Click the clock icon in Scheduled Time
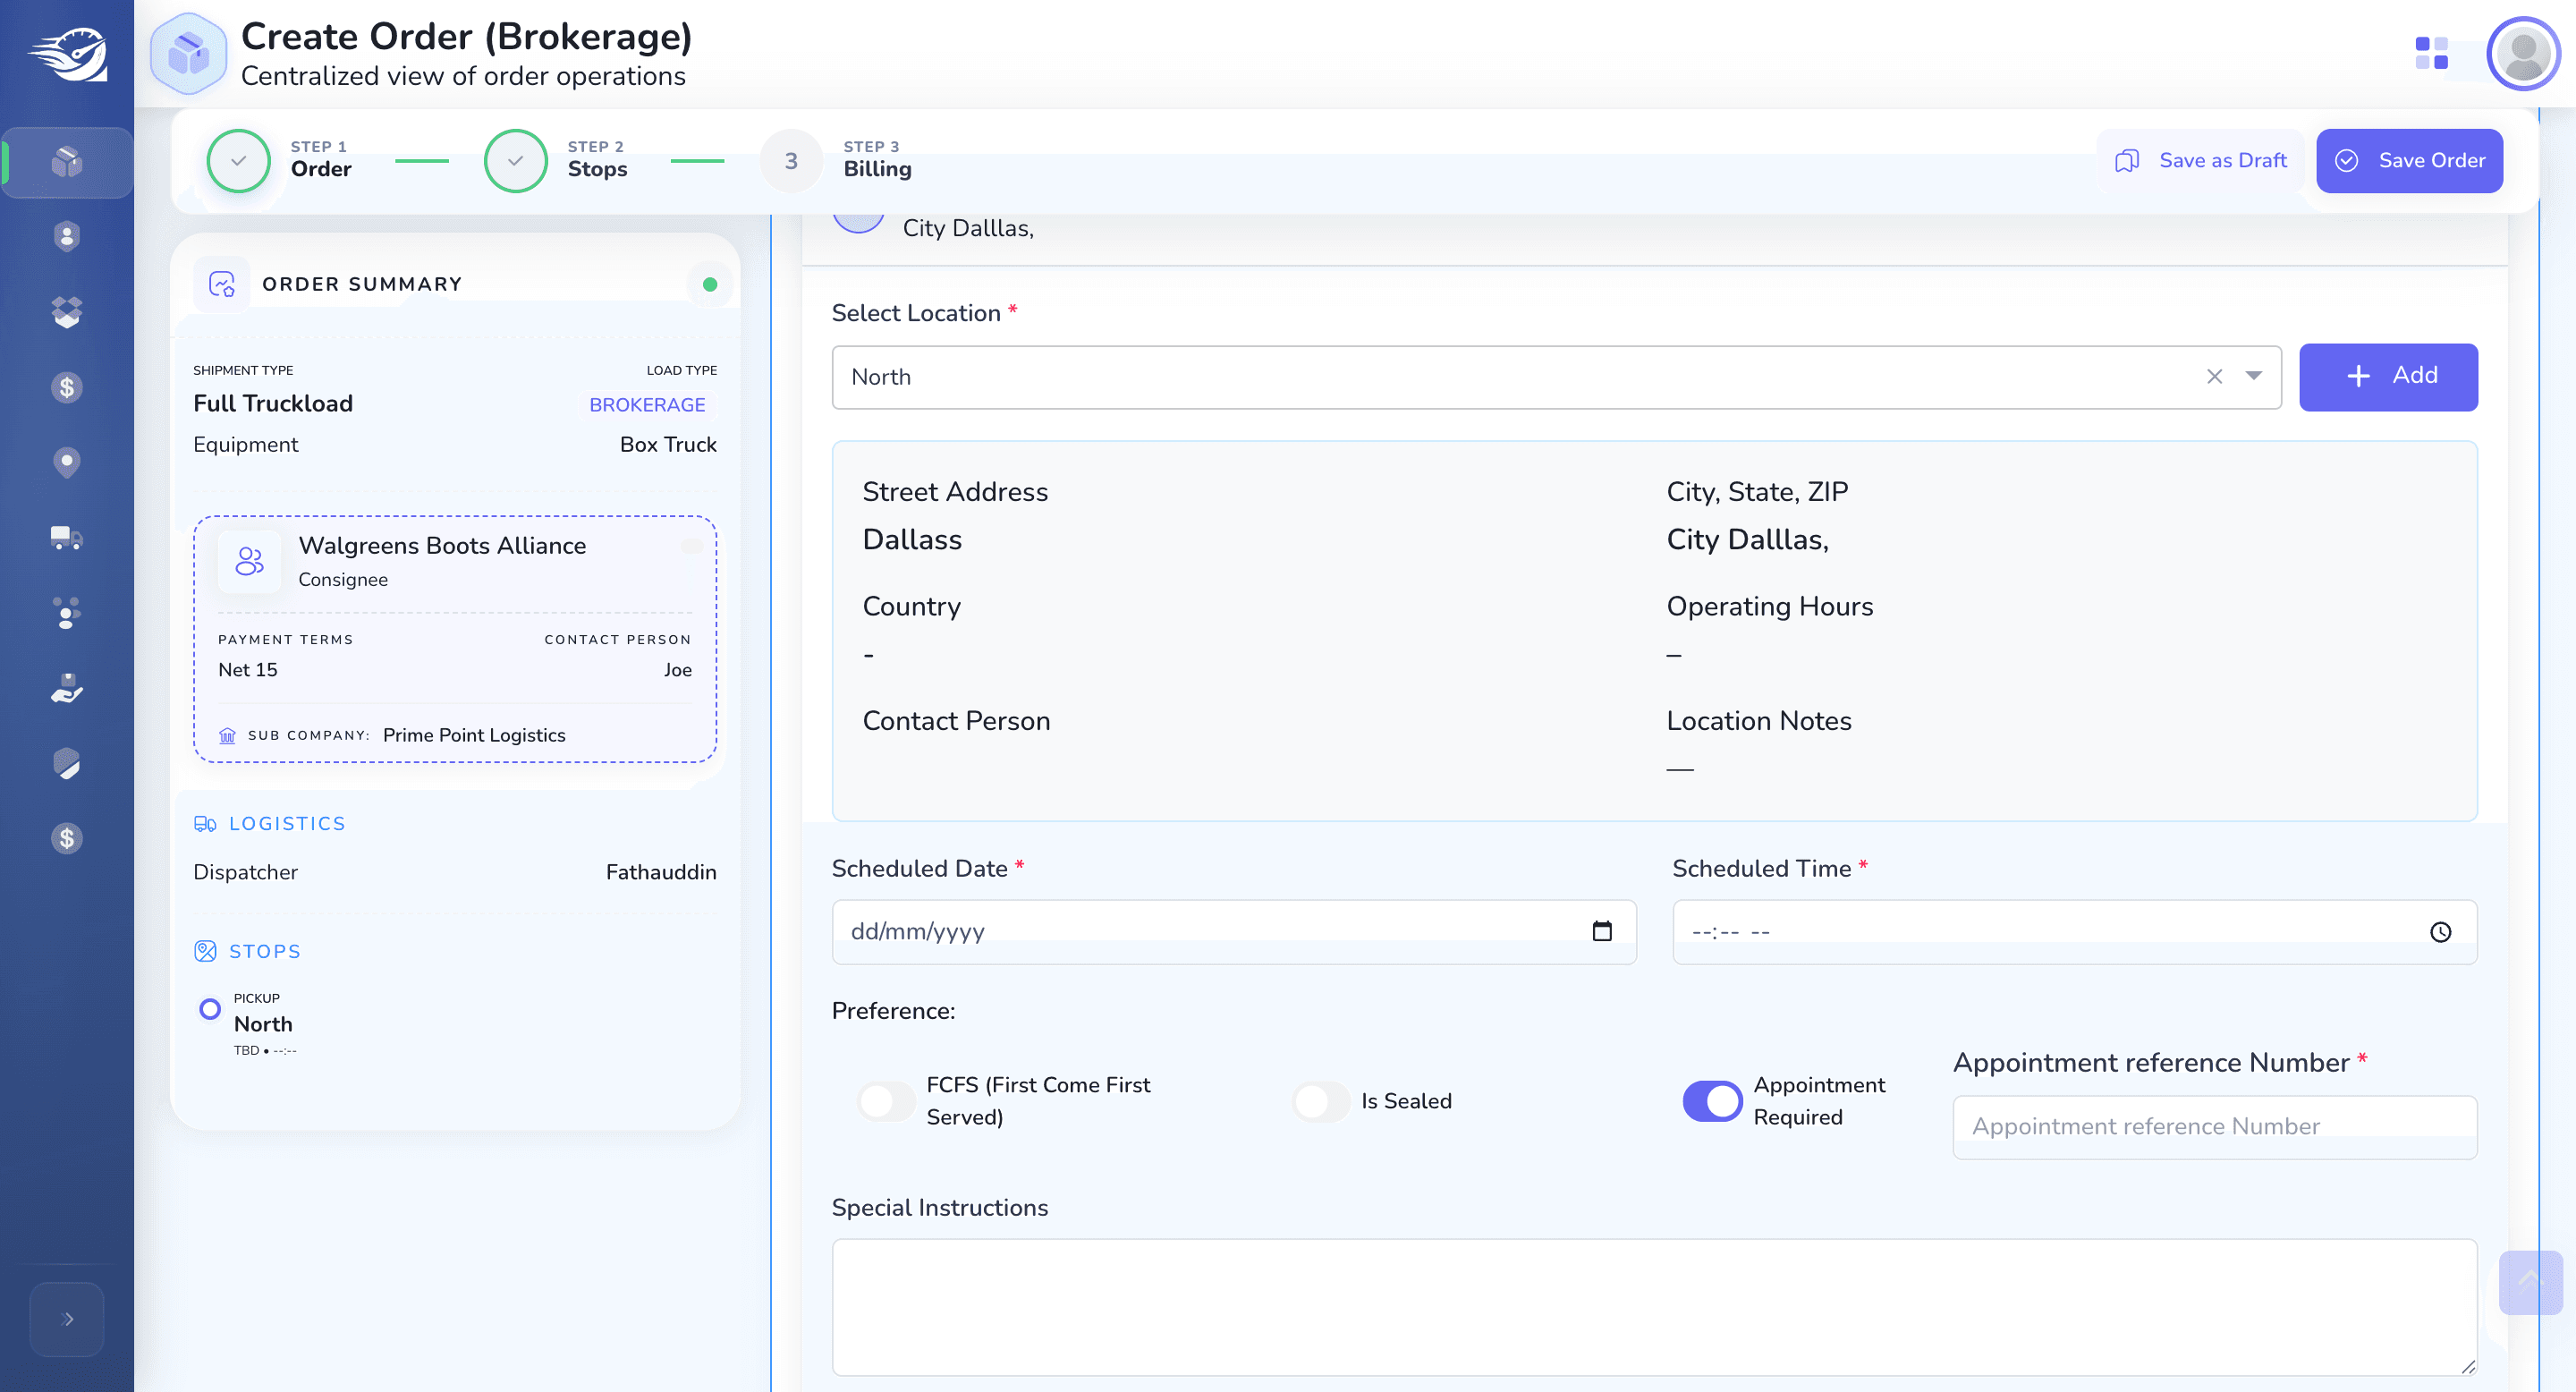This screenshot has width=2576, height=1392. coord(2440,931)
